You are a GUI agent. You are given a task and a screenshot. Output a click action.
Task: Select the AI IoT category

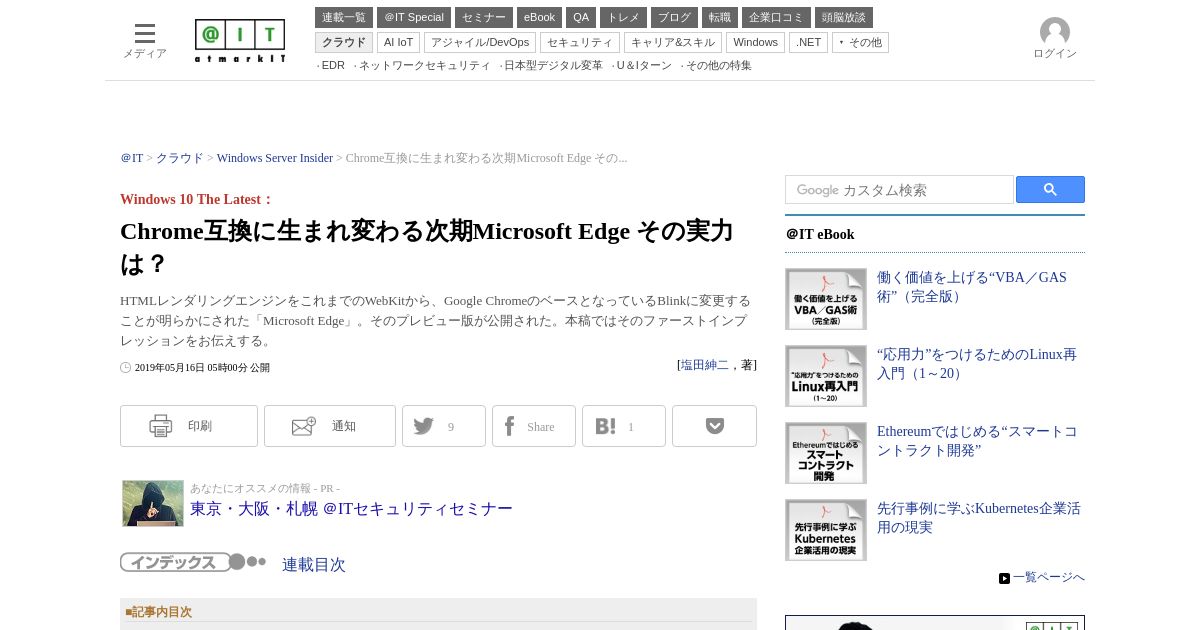[398, 42]
